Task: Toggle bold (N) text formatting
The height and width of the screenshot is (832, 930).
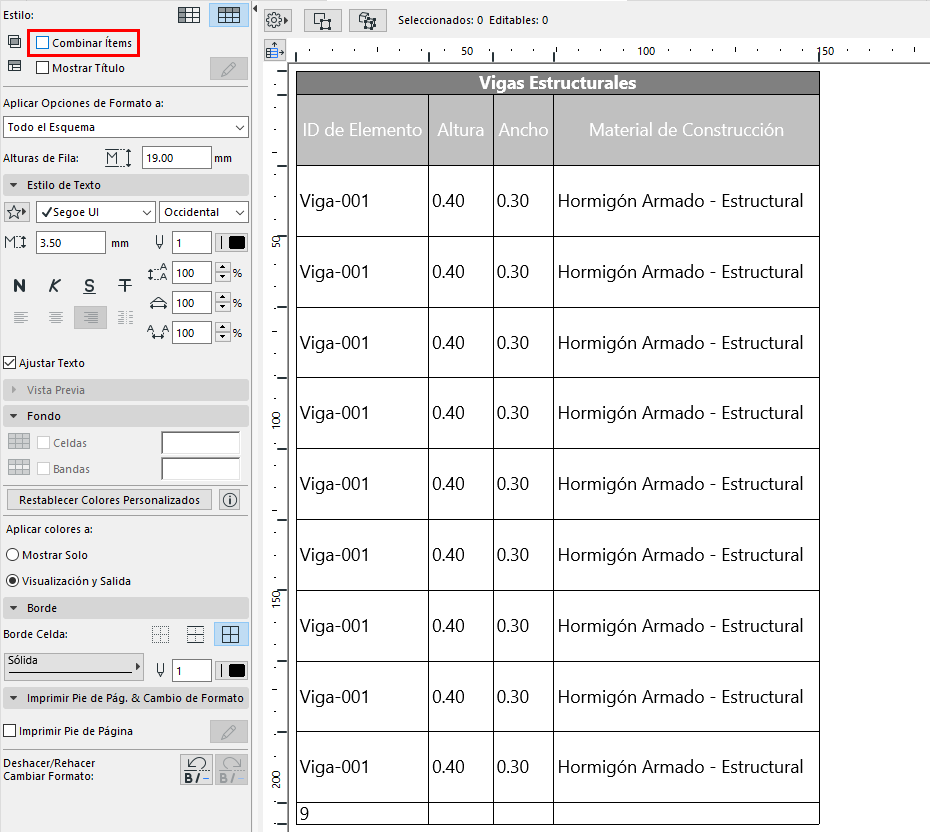Action: [x=20, y=286]
